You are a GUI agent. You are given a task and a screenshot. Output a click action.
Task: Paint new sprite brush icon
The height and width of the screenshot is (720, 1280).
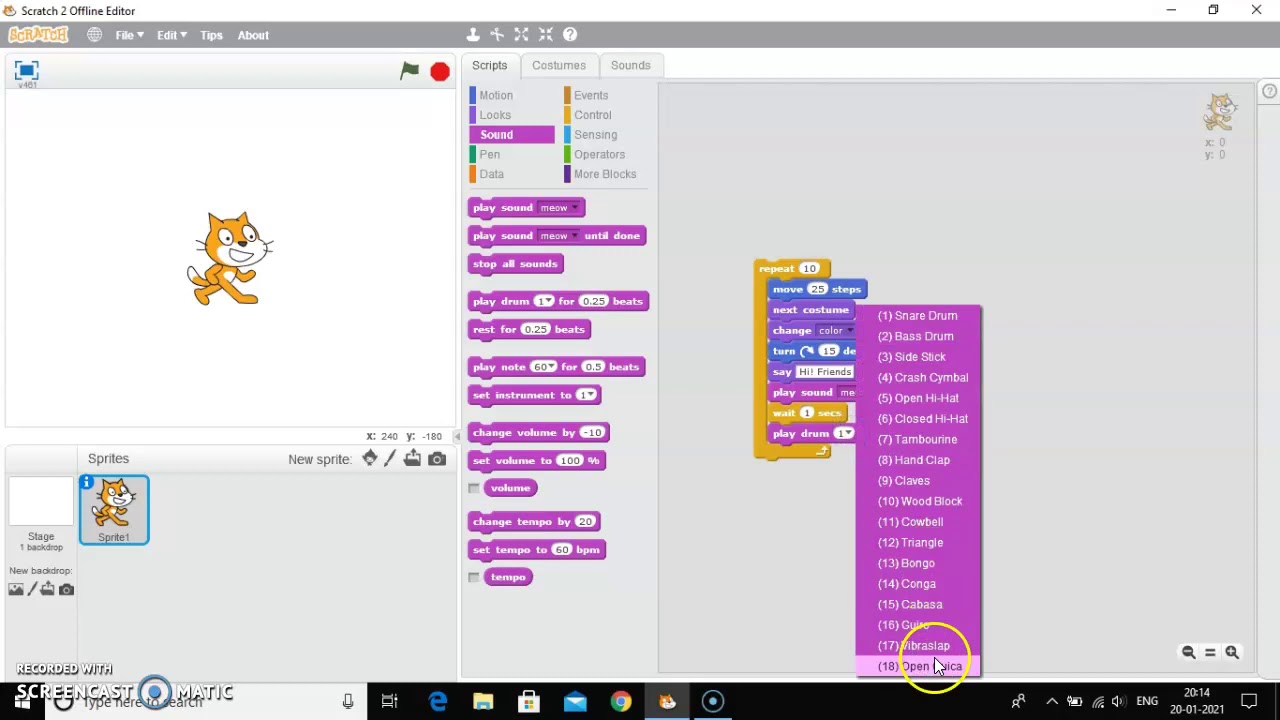(391, 458)
